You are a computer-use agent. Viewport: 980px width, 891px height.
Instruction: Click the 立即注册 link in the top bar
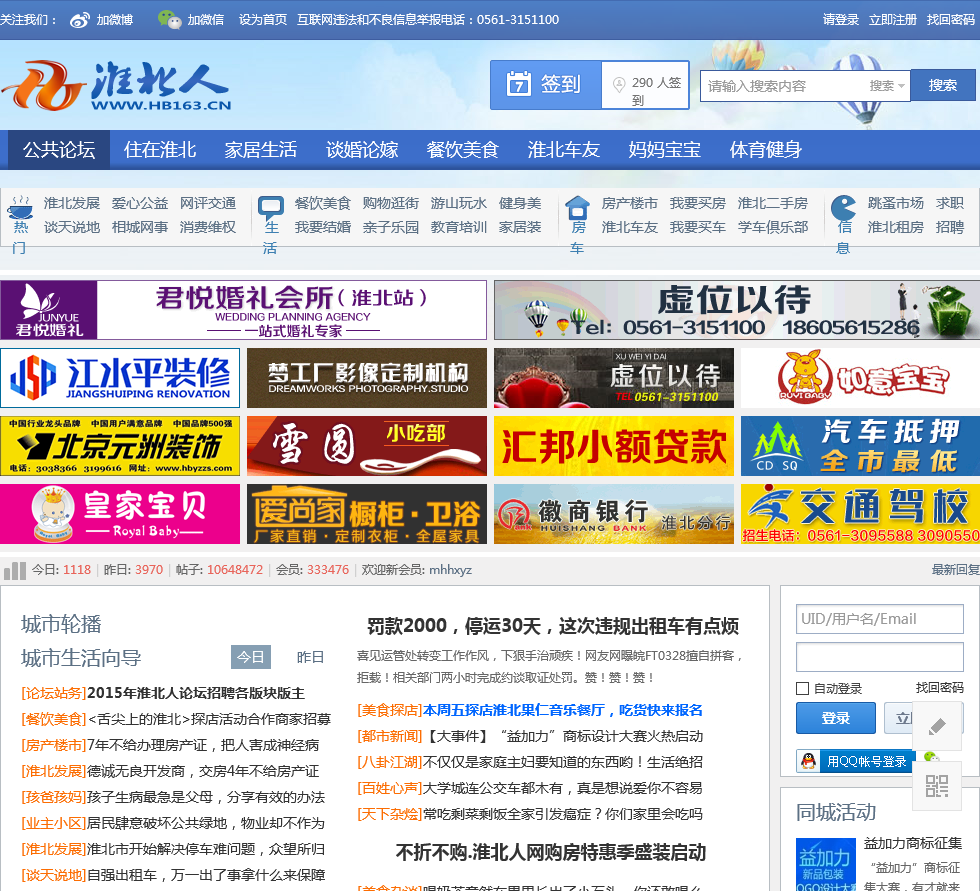[892, 20]
